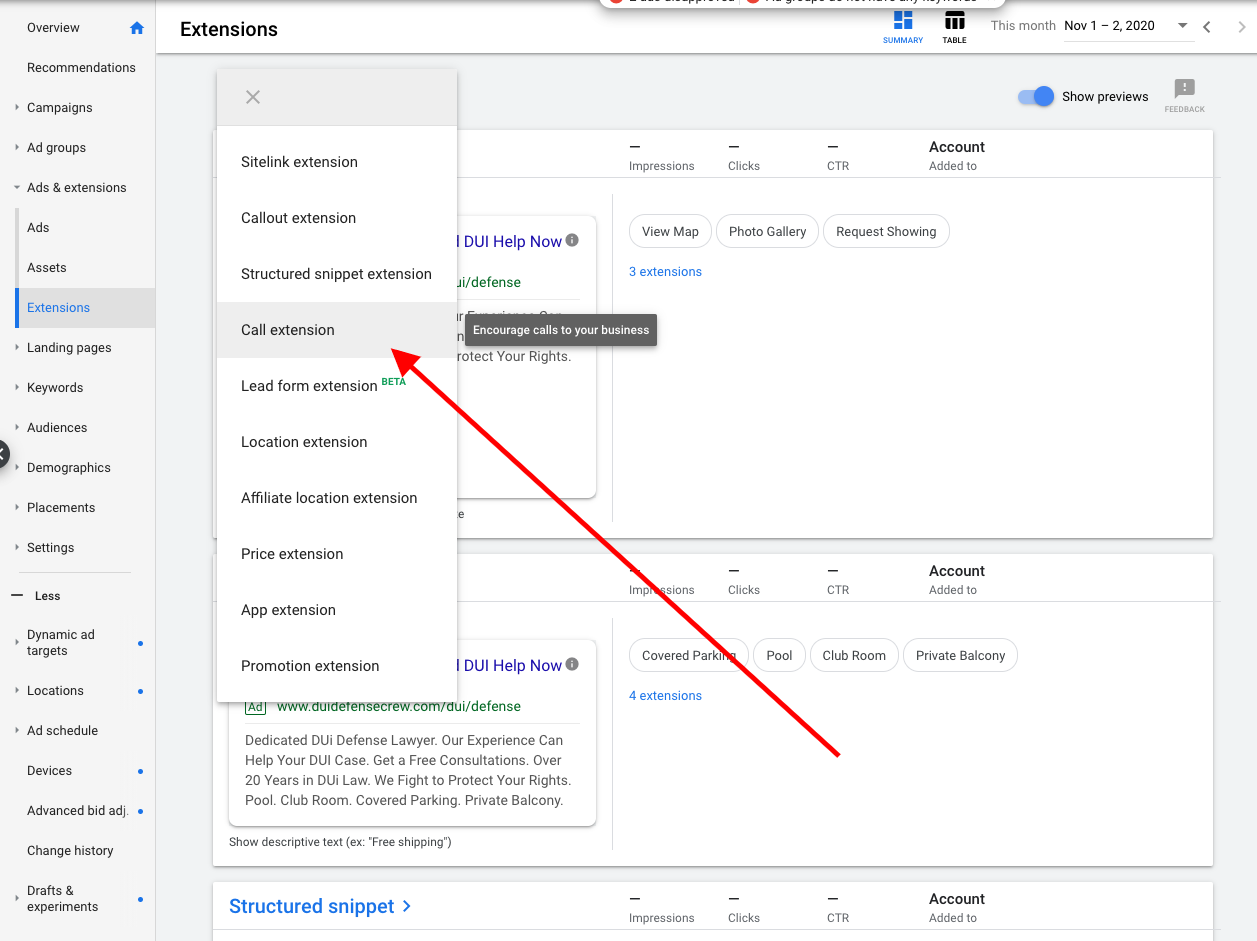Select Callout extension from menu
Viewport: 1257px width, 941px height.
pos(337,218)
